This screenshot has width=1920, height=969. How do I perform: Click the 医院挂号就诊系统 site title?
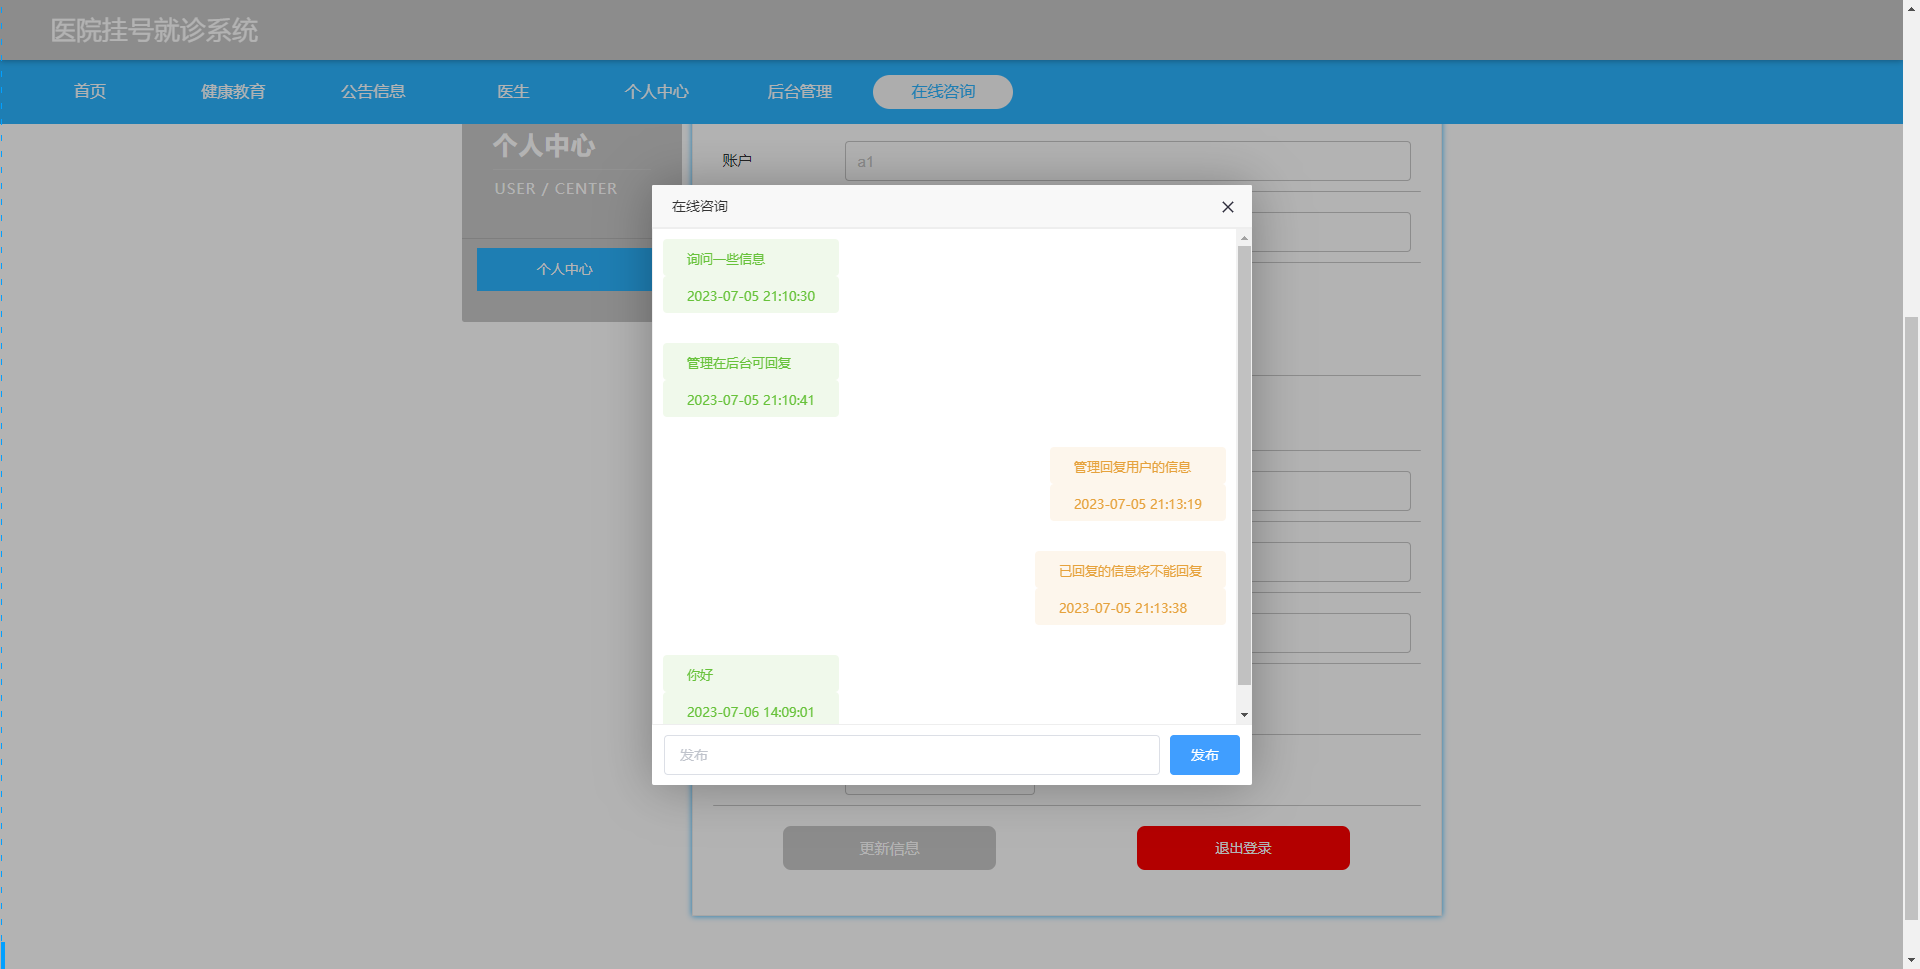coord(154,31)
